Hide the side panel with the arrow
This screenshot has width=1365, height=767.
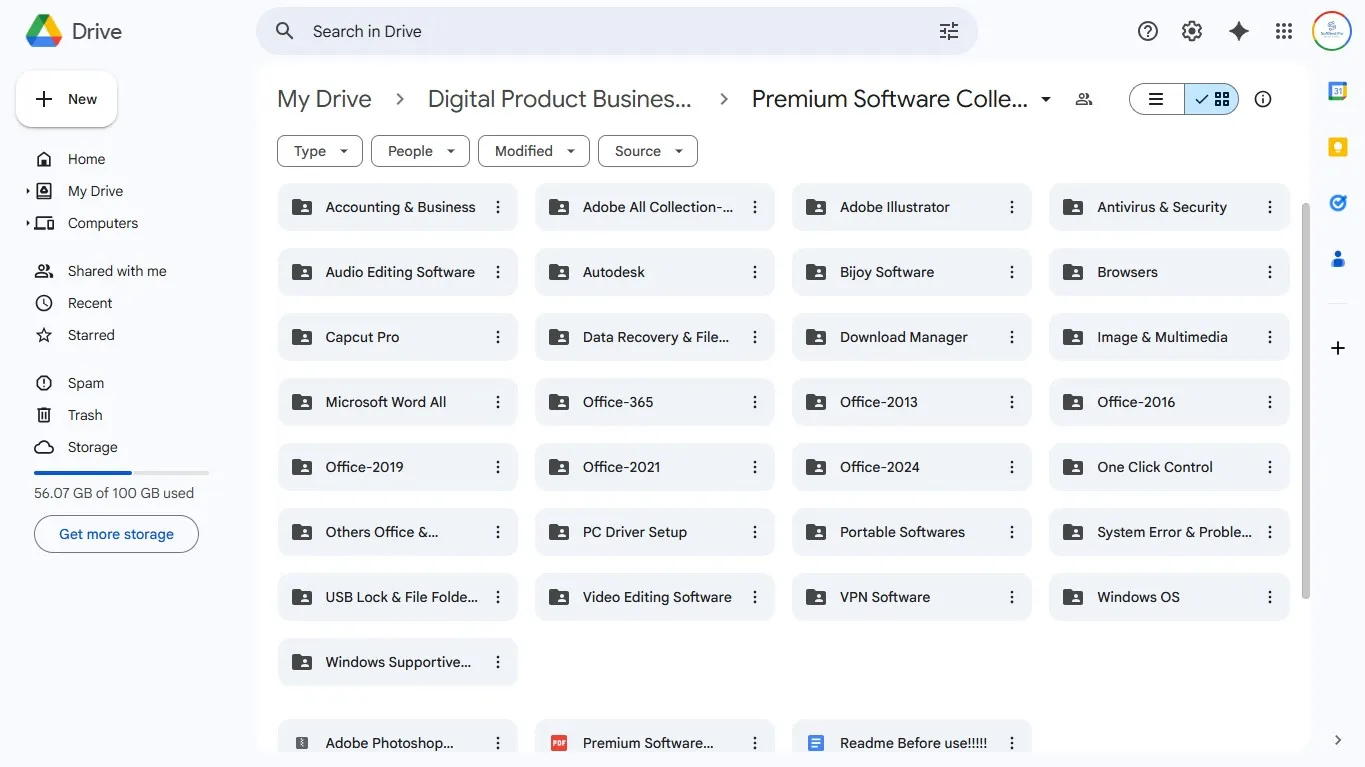1337,740
